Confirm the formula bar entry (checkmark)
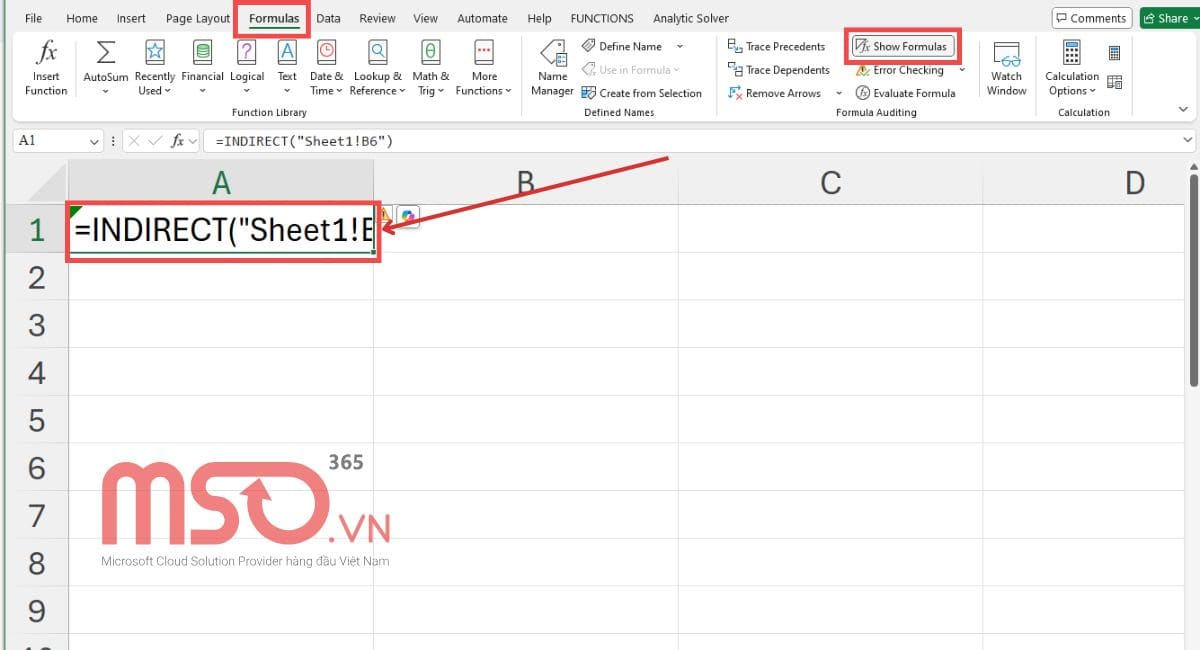Viewport: 1200px width, 650px height. pos(155,141)
